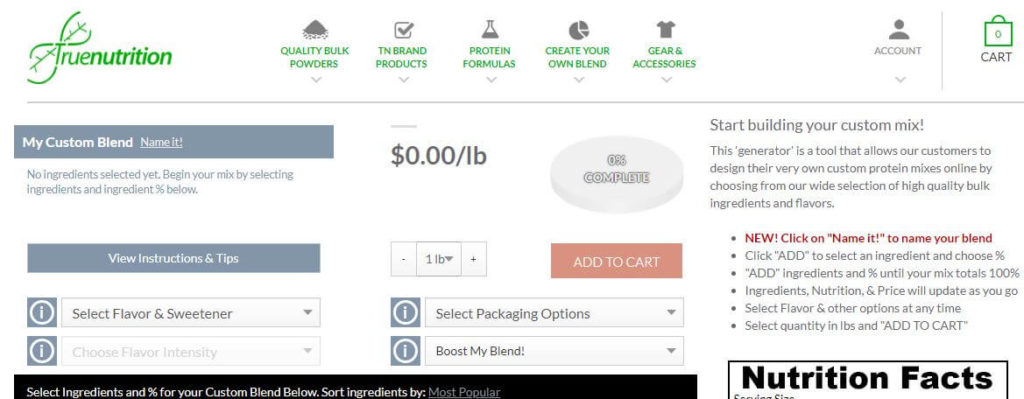Screen dimensions: 1024x399
Task: Click the Most Popular sort link
Action: [464, 392]
